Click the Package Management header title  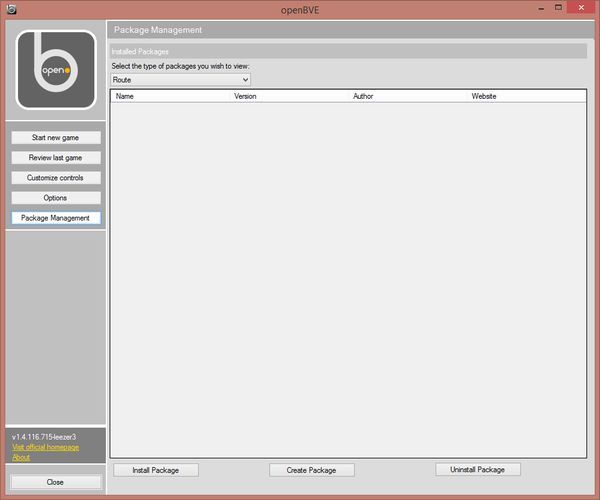click(x=158, y=30)
